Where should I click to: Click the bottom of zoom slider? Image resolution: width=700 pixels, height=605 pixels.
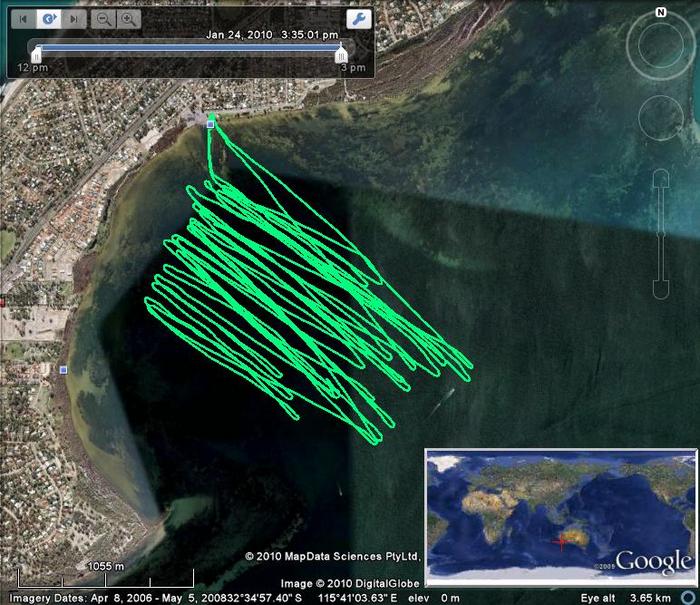661,288
